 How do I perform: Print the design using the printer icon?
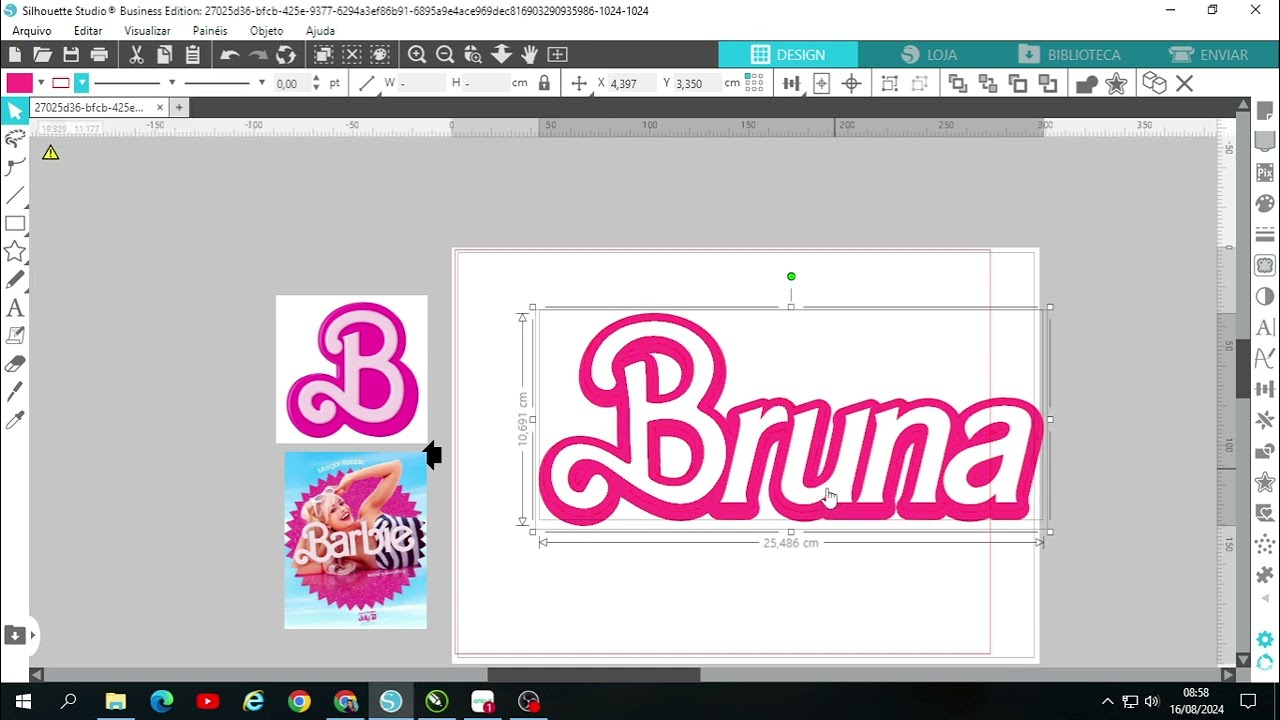[x=99, y=54]
